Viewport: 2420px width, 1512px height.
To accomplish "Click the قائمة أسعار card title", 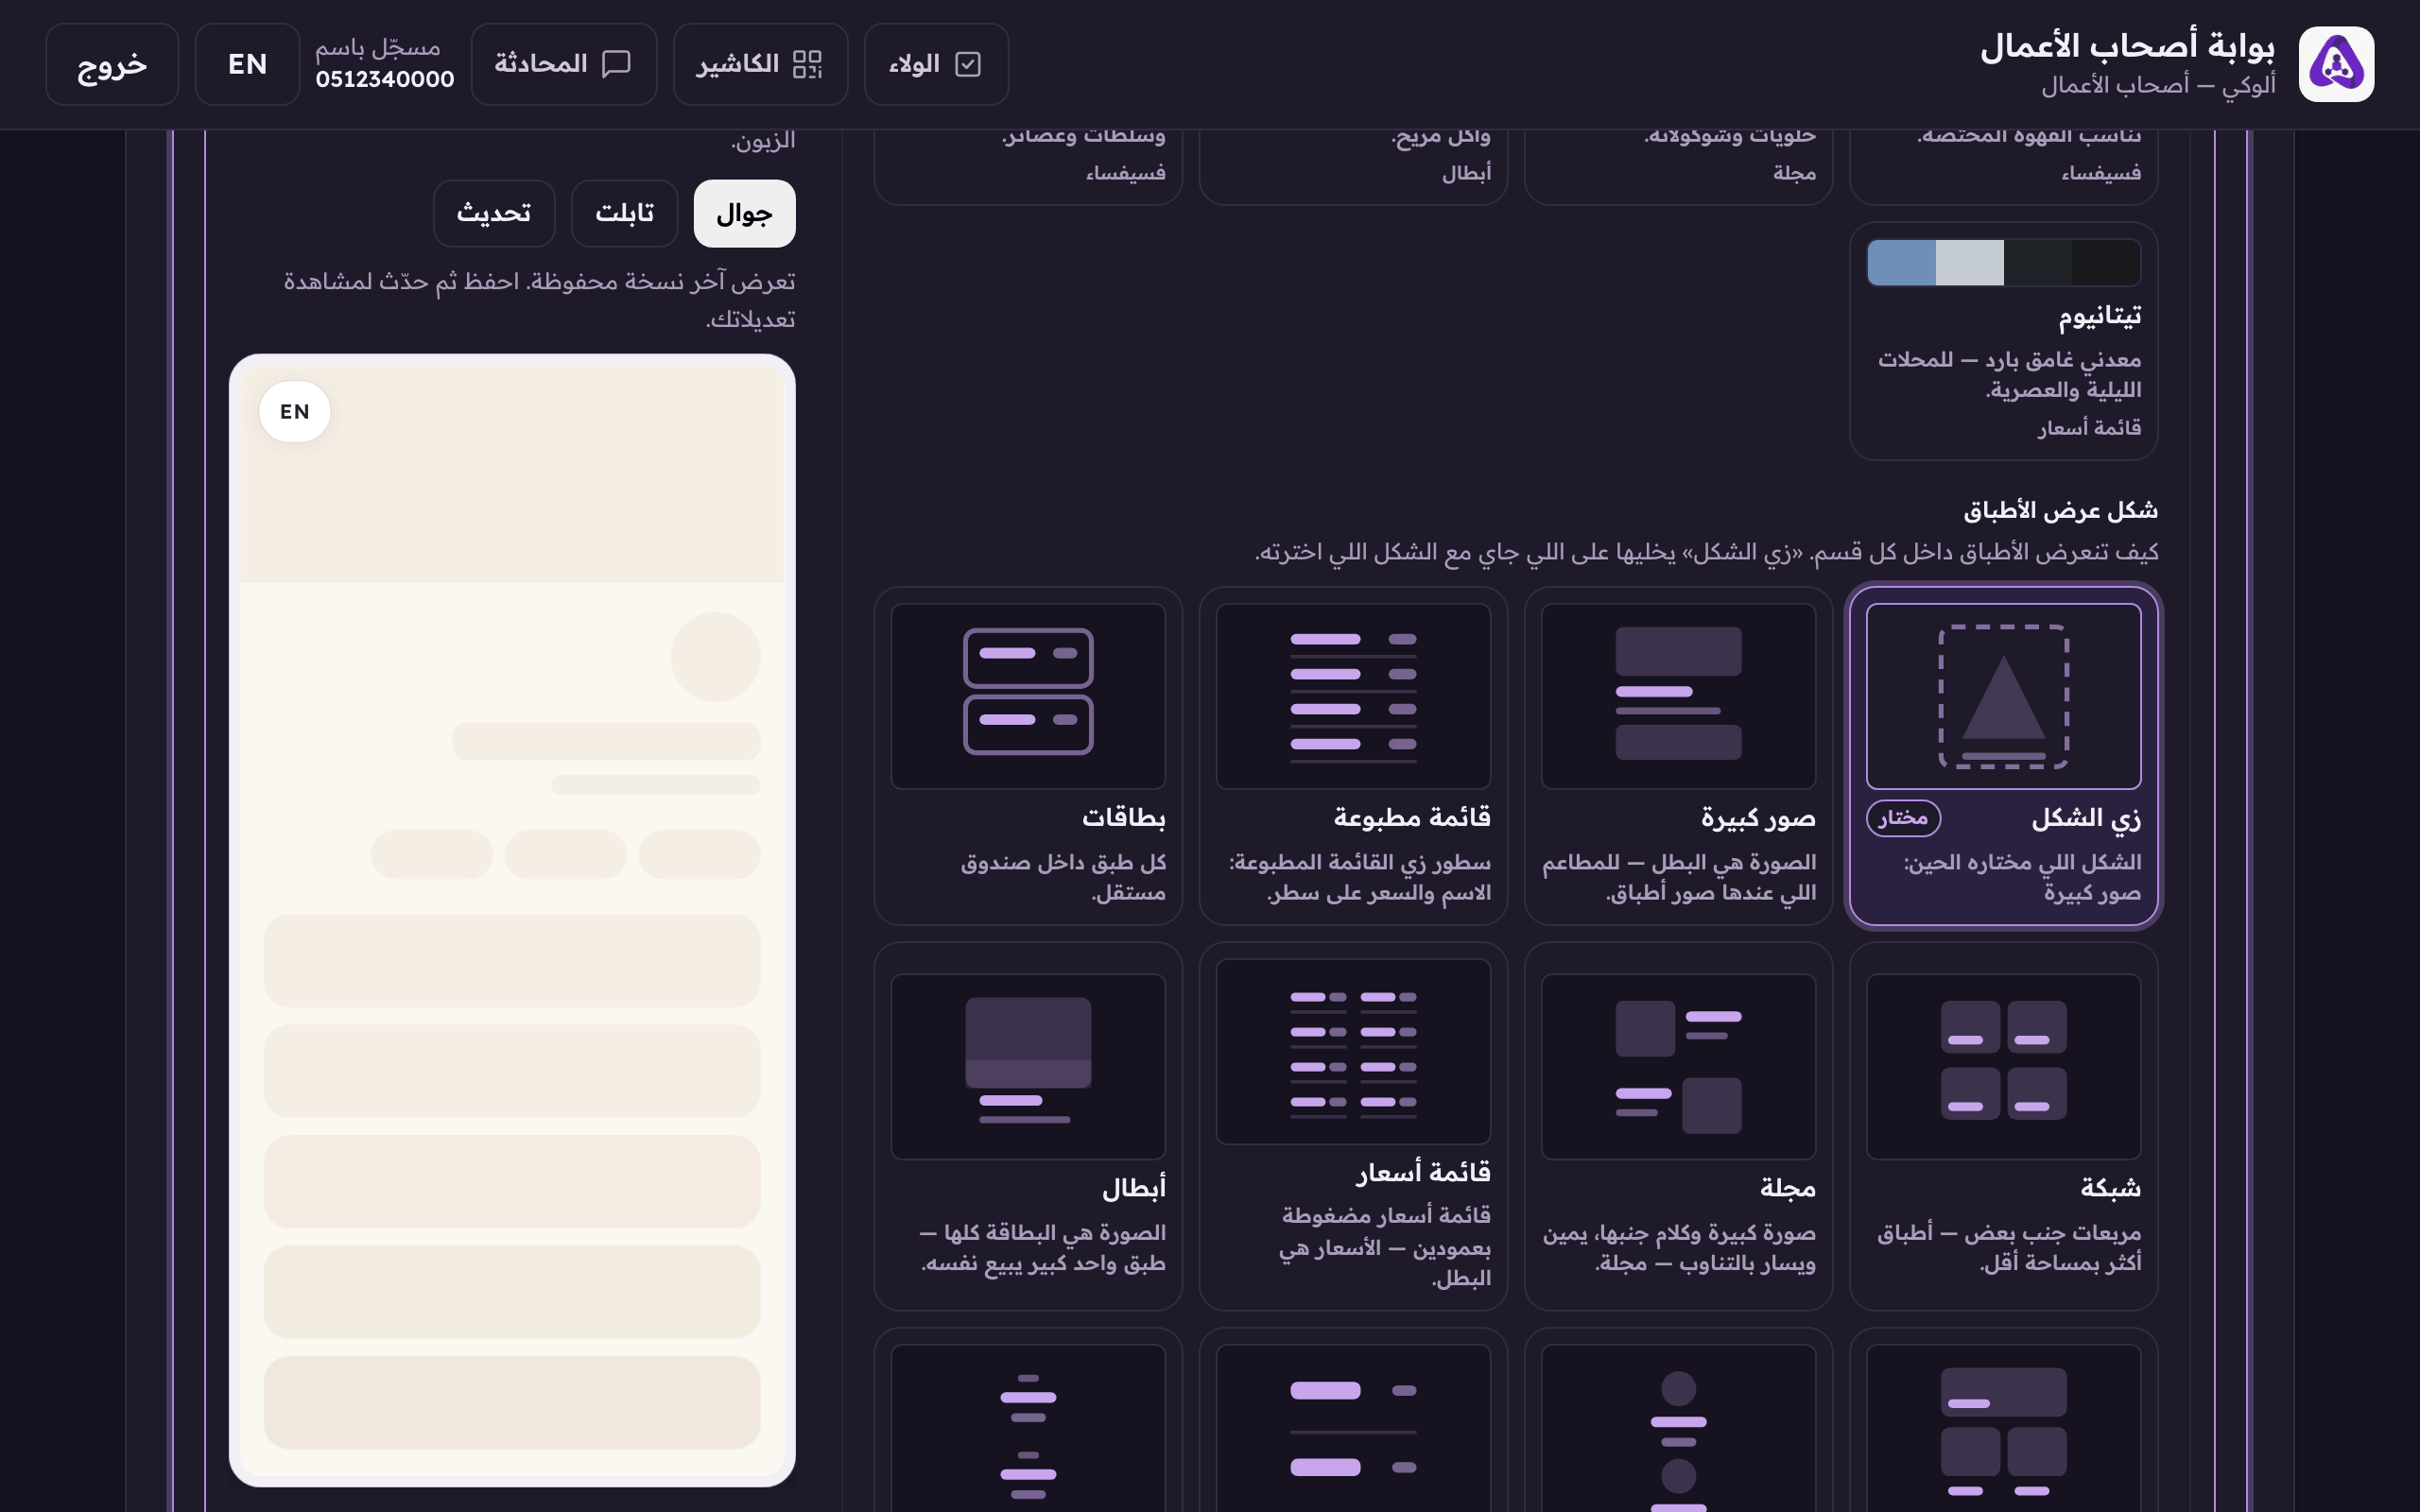I will pyautogui.click(x=1422, y=1172).
